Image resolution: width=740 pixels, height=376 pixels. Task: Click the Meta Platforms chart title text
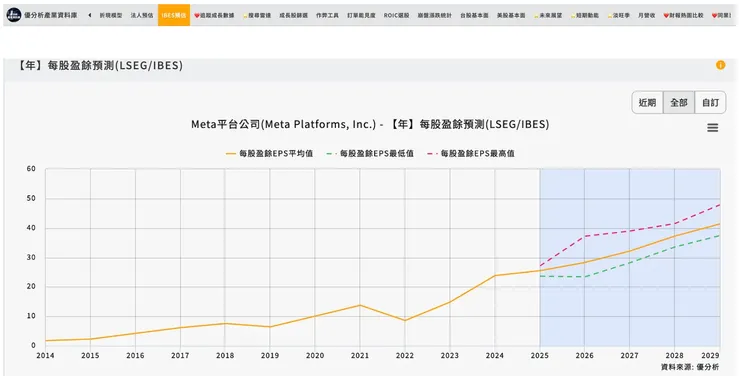(x=370, y=125)
